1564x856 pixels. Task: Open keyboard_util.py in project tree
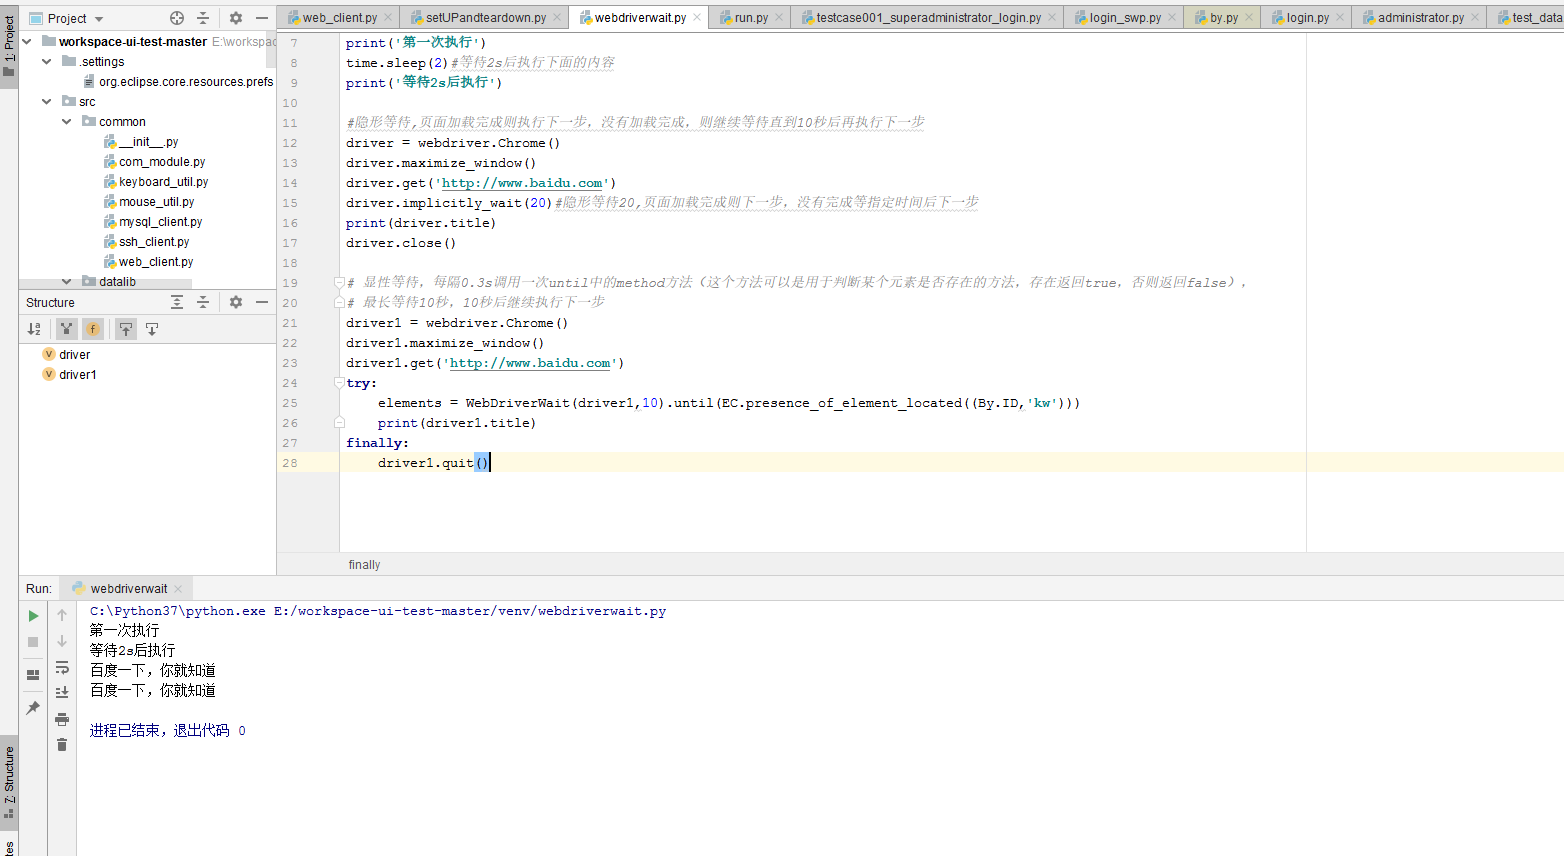(164, 182)
